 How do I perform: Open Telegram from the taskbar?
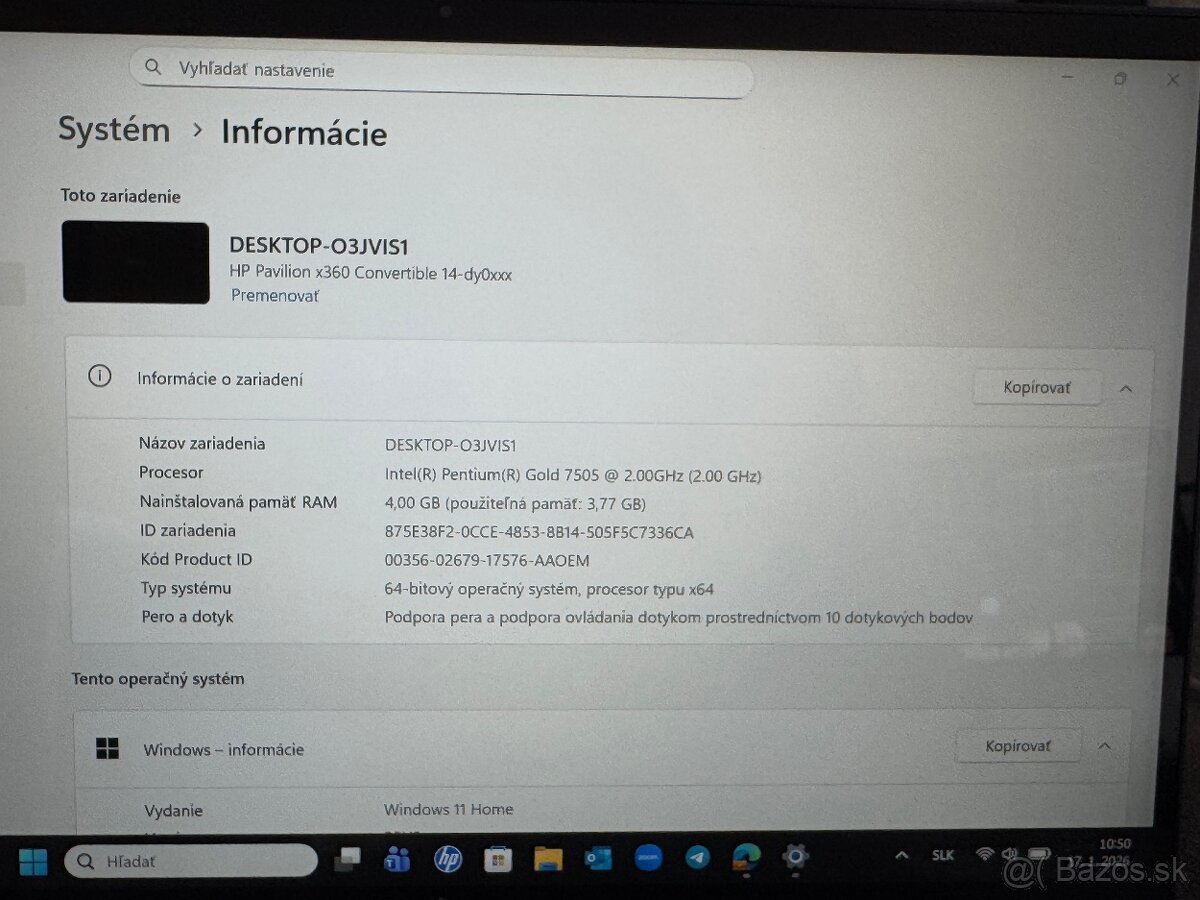click(696, 860)
